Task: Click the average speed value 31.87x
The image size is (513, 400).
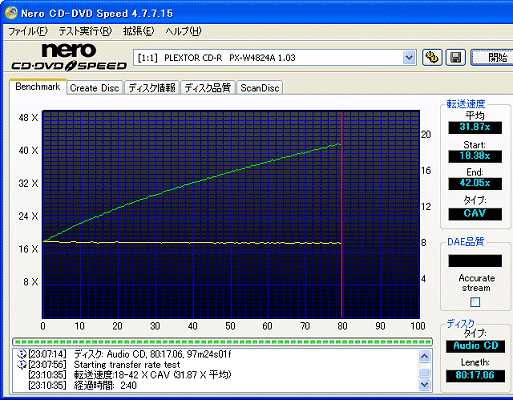Action: (475, 127)
